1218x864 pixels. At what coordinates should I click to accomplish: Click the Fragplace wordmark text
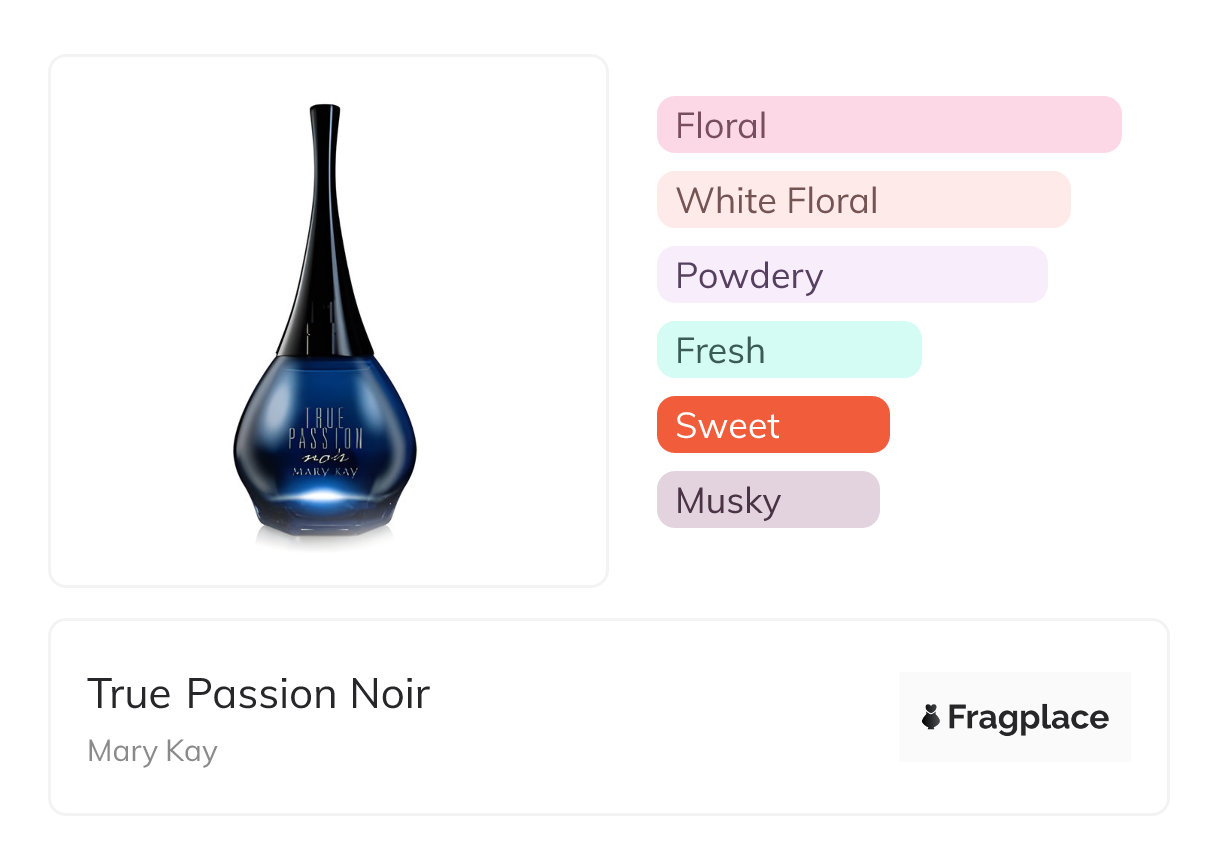(1028, 718)
